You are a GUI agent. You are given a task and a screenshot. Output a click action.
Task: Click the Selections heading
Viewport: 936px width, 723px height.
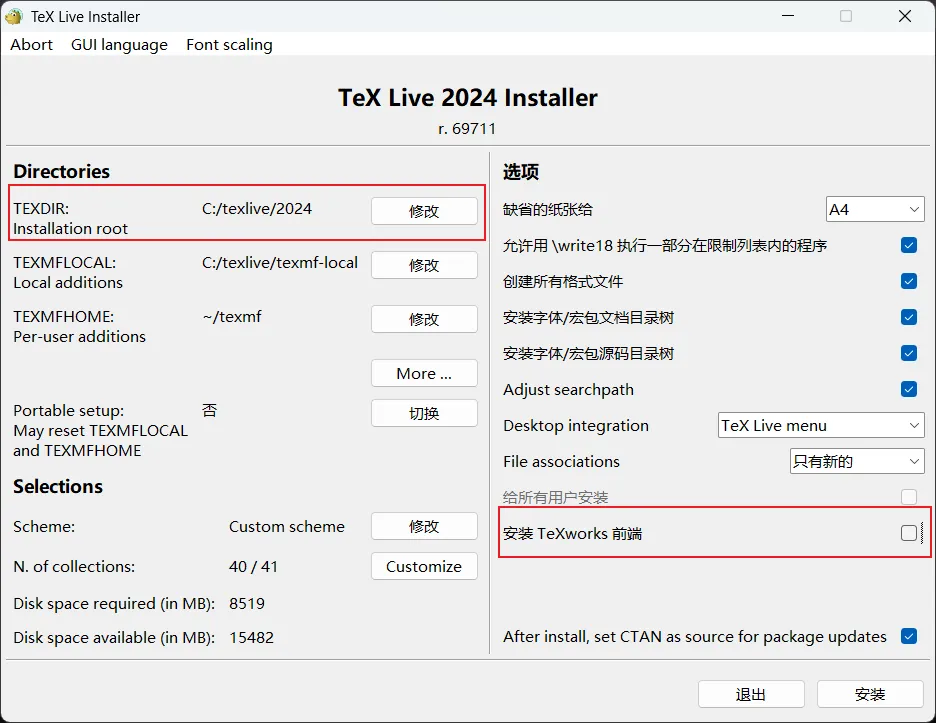[x=58, y=487]
